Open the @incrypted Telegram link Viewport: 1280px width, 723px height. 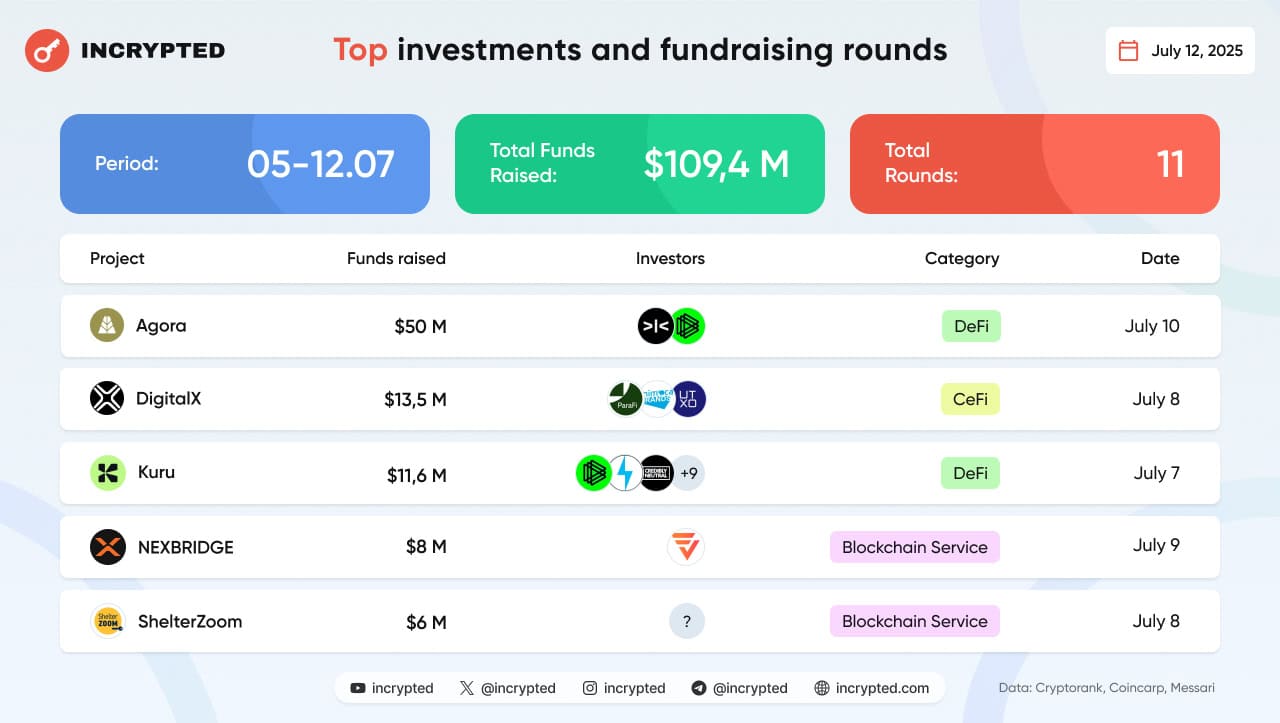739,688
